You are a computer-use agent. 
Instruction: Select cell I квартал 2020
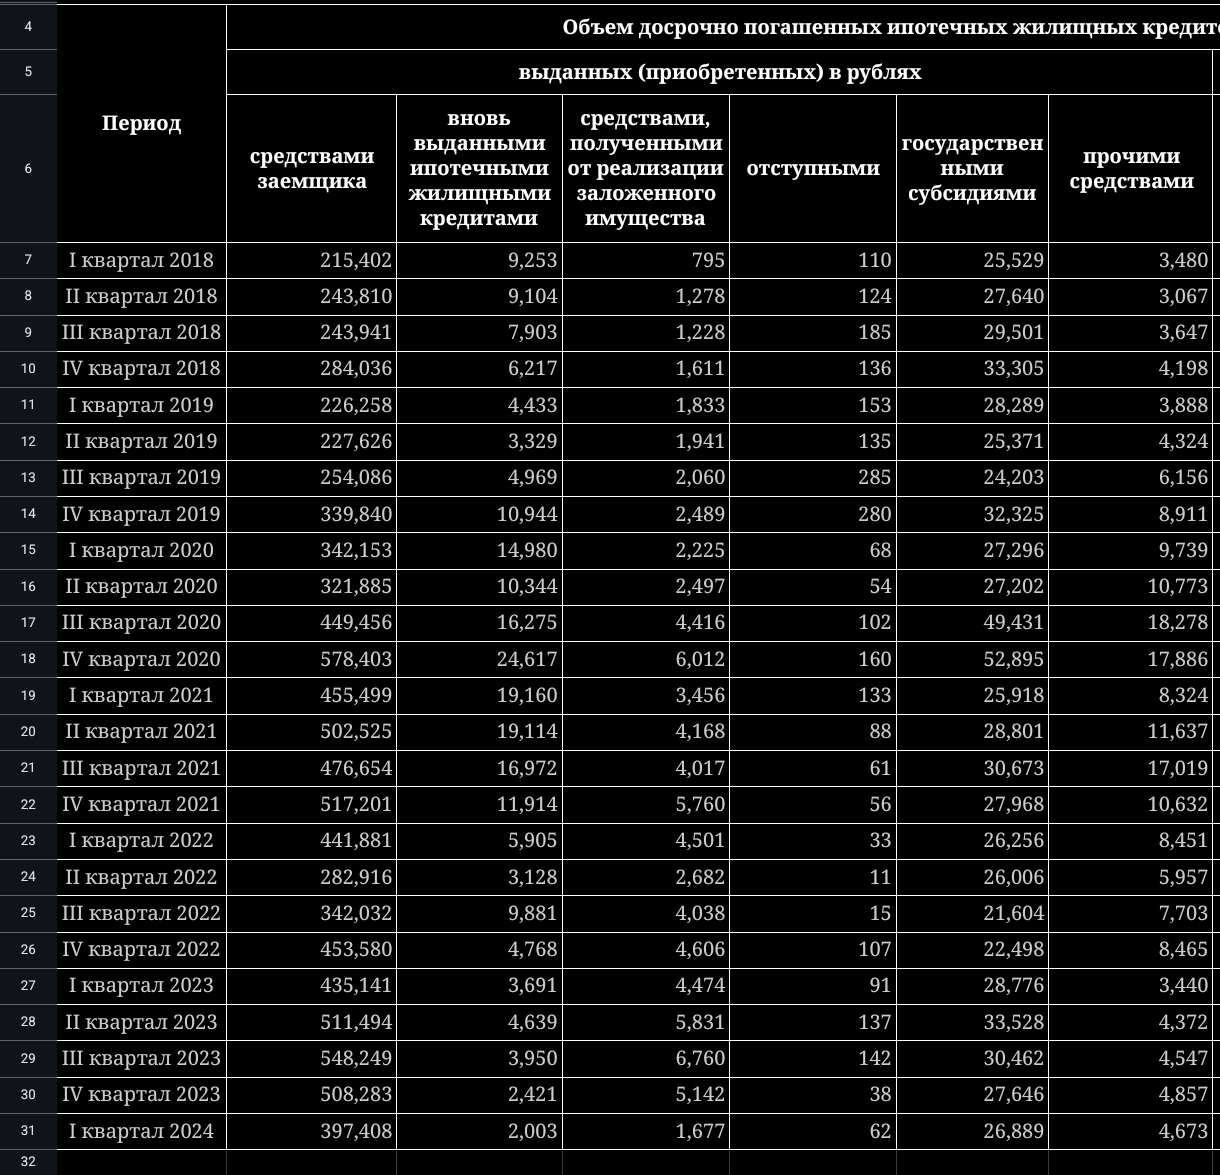(142, 550)
